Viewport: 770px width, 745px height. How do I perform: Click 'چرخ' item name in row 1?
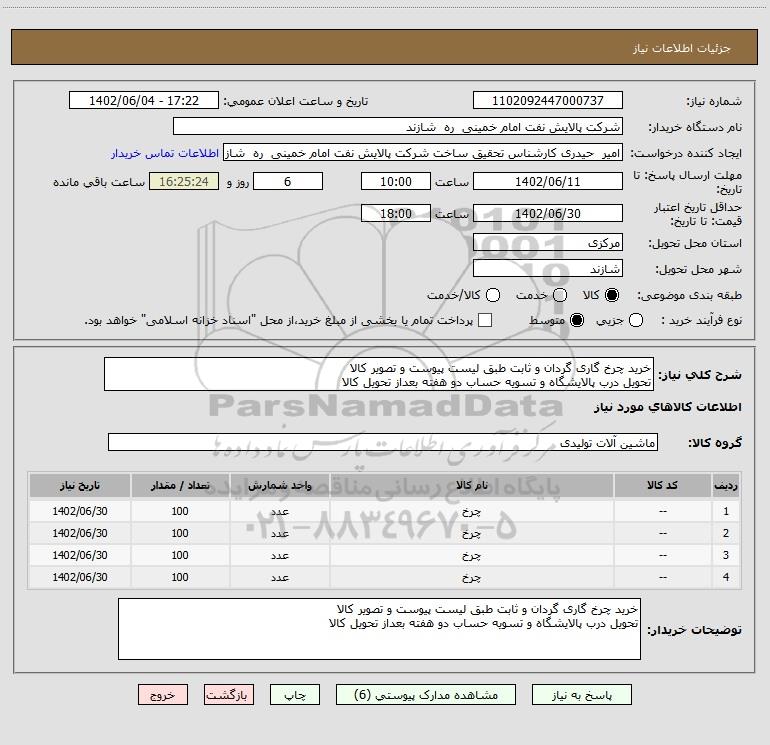[471, 511]
